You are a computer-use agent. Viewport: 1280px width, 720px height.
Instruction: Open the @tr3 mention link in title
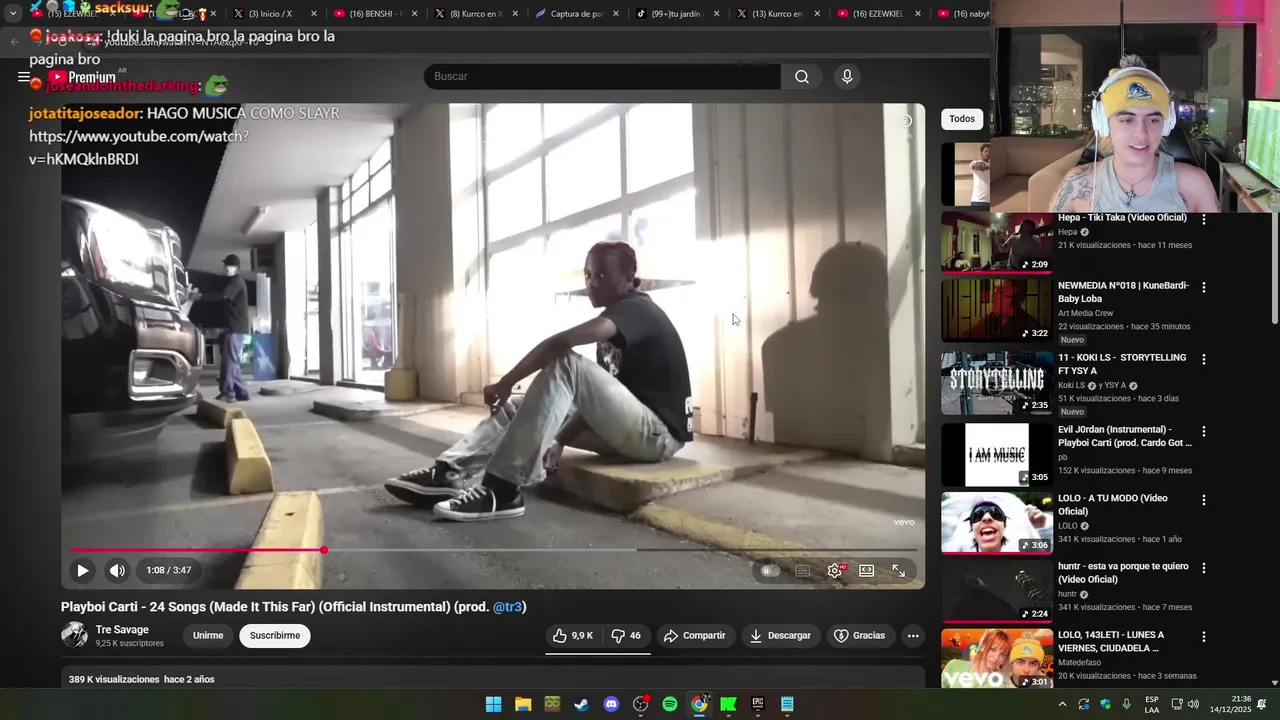click(x=507, y=607)
